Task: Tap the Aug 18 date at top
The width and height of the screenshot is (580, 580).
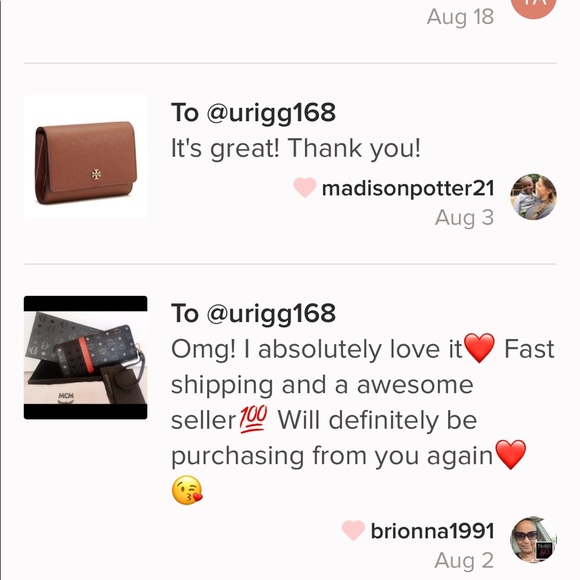Action: tap(460, 17)
